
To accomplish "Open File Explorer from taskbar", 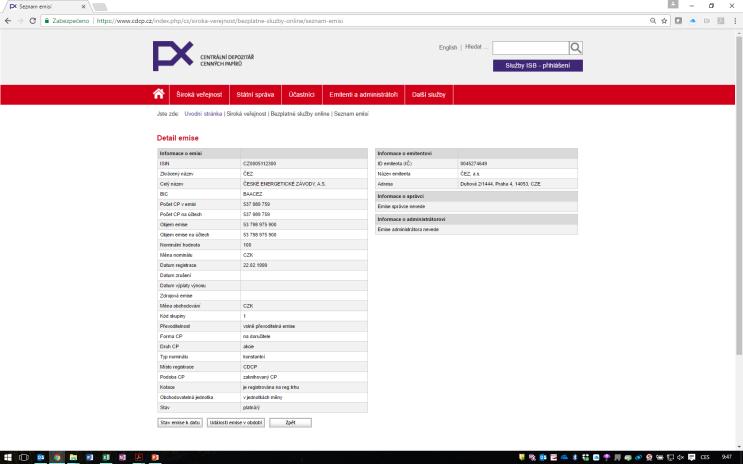I will (x=73, y=457).
